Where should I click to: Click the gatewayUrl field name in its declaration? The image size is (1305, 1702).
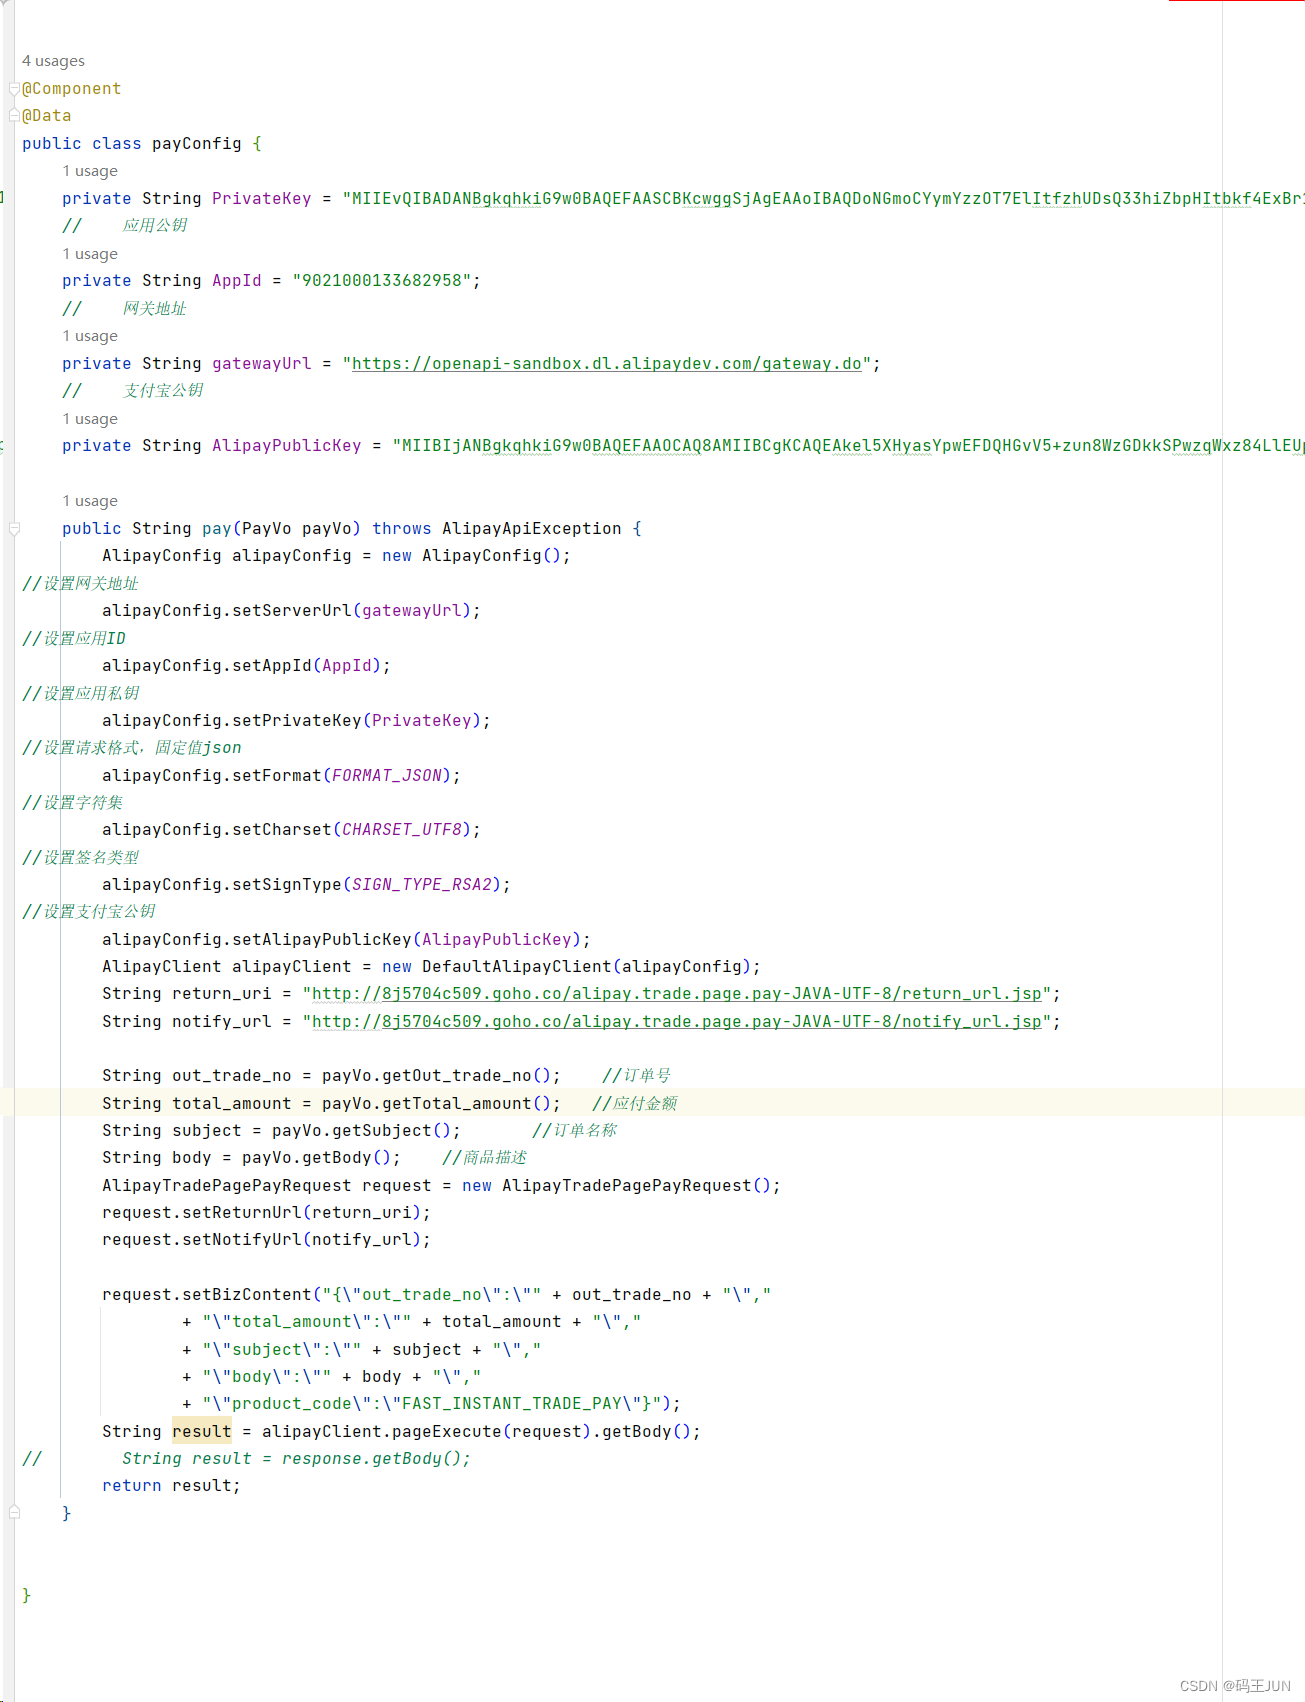[262, 364]
